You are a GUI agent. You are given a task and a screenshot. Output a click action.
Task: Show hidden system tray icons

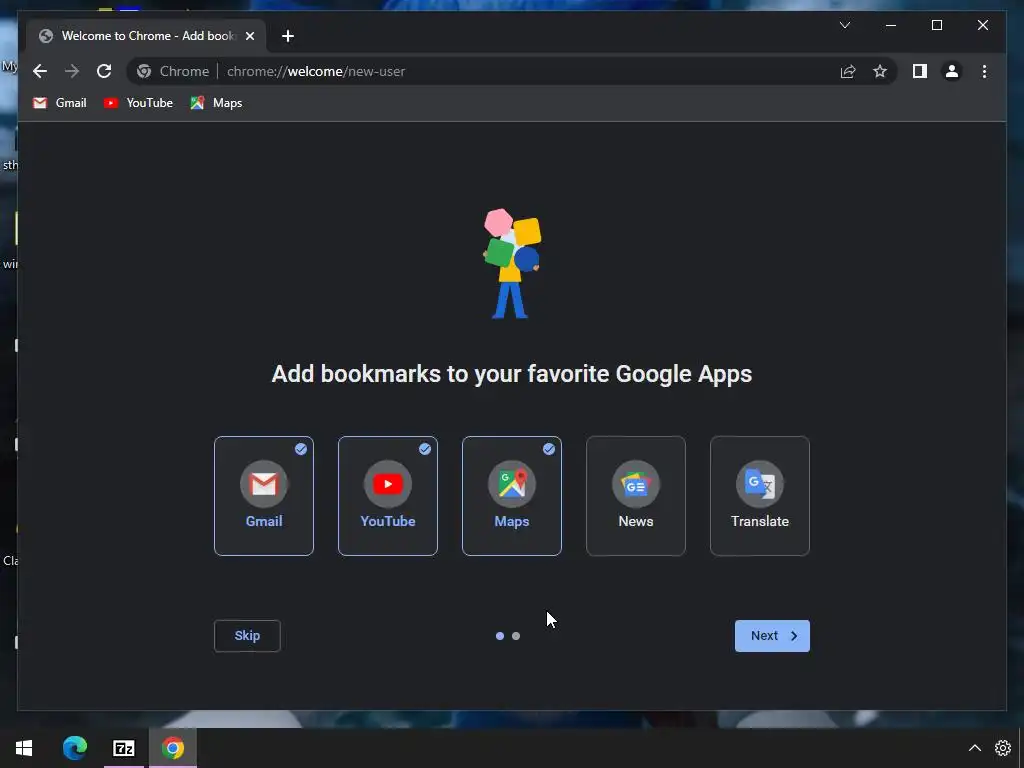coord(974,748)
